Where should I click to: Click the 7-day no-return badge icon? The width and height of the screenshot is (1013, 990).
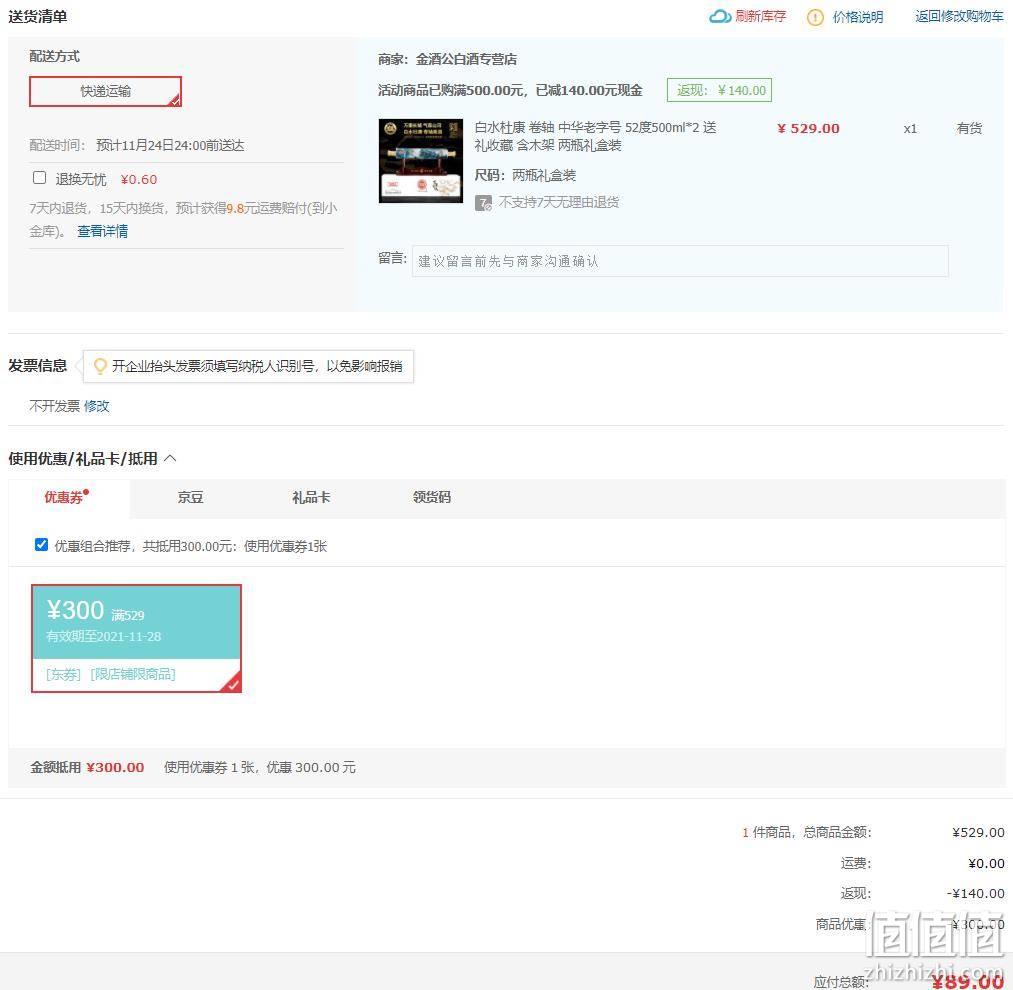(483, 203)
